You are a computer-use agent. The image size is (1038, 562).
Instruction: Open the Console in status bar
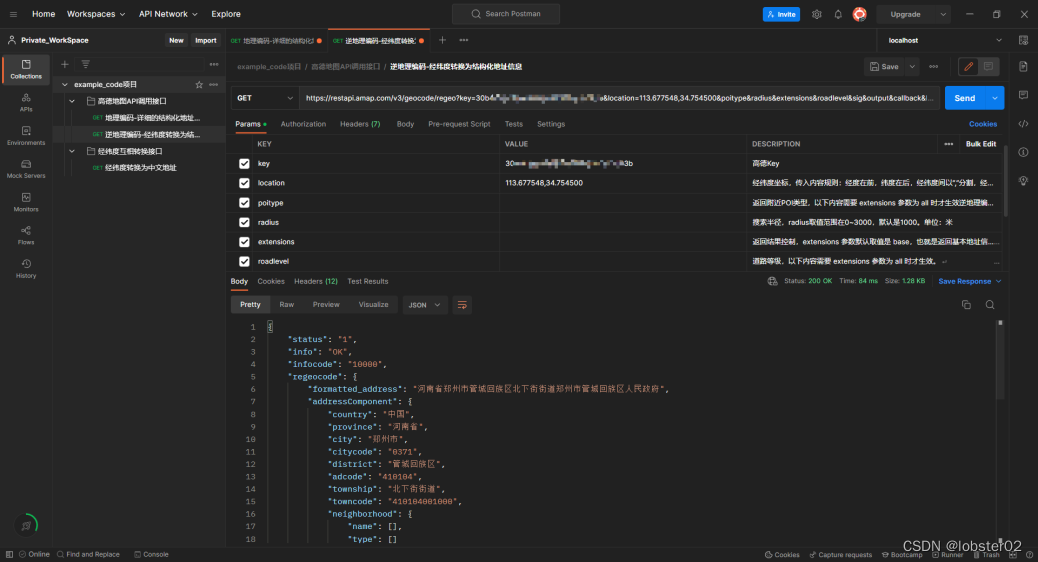tap(151, 555)
